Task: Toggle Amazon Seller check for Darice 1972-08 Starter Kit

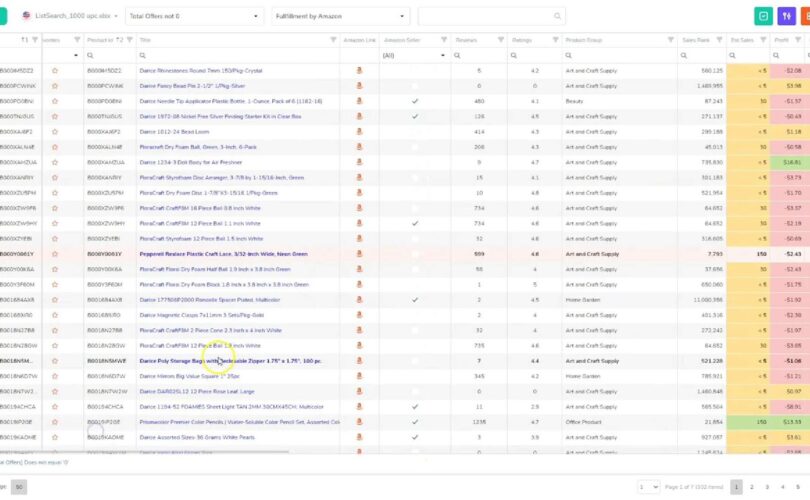Action: point(415,116)
